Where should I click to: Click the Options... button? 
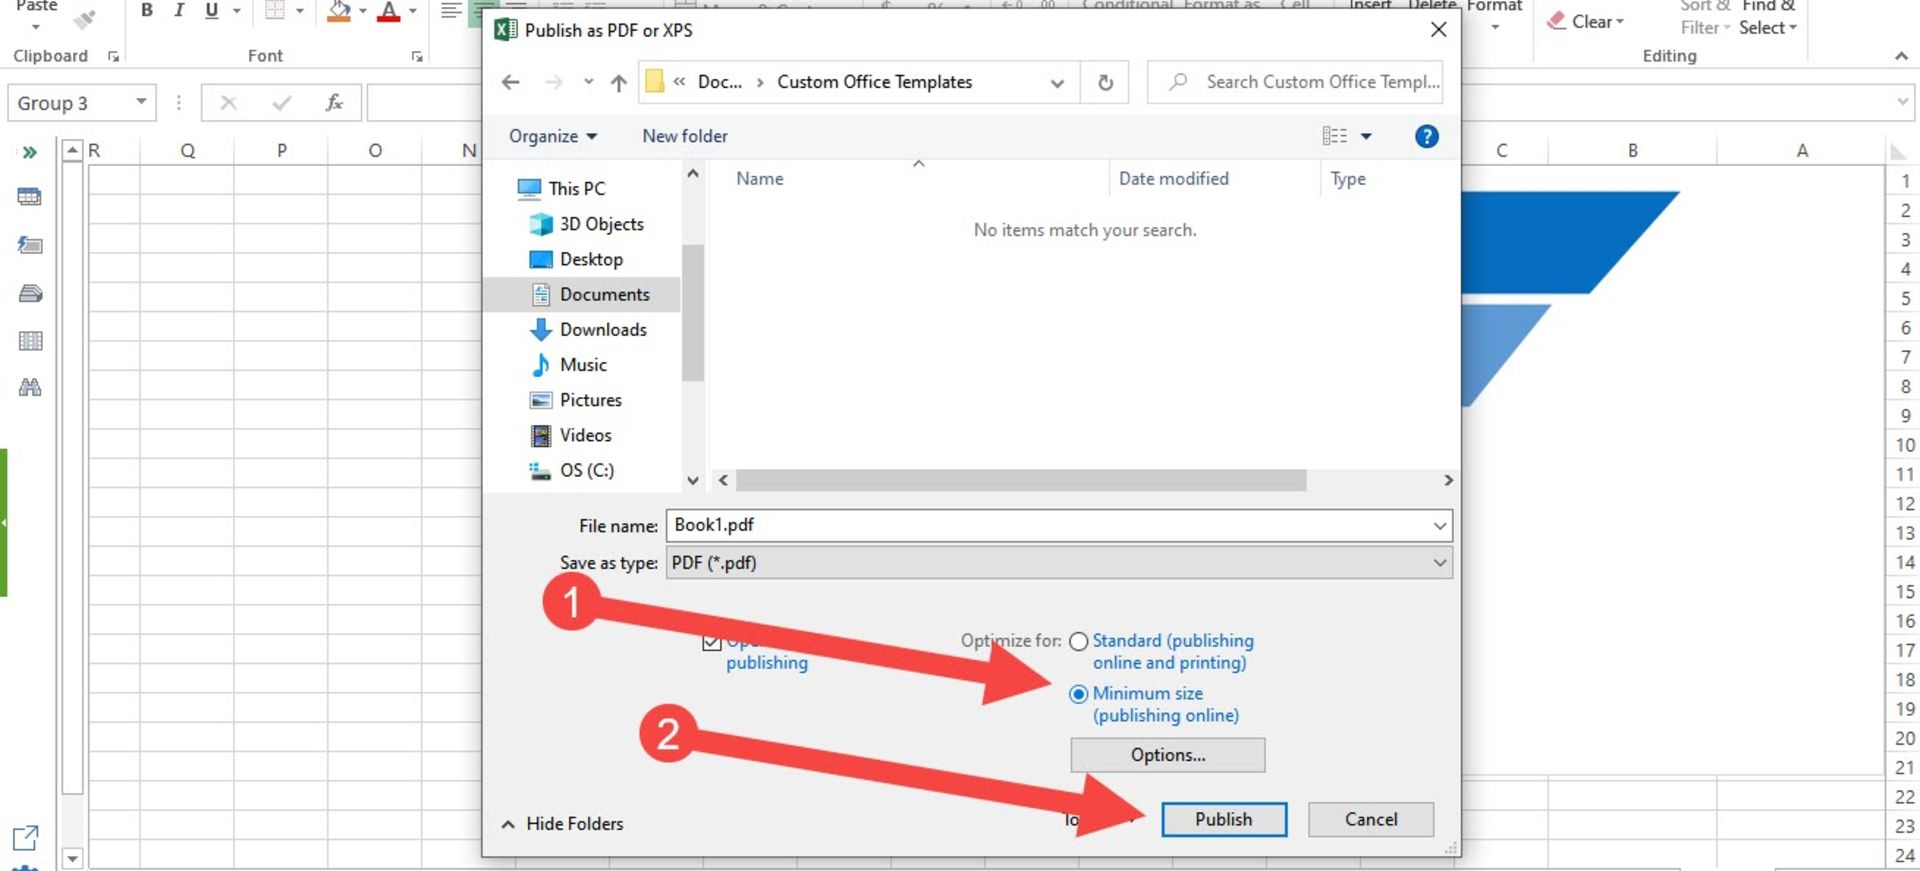tap(1167, 755)
